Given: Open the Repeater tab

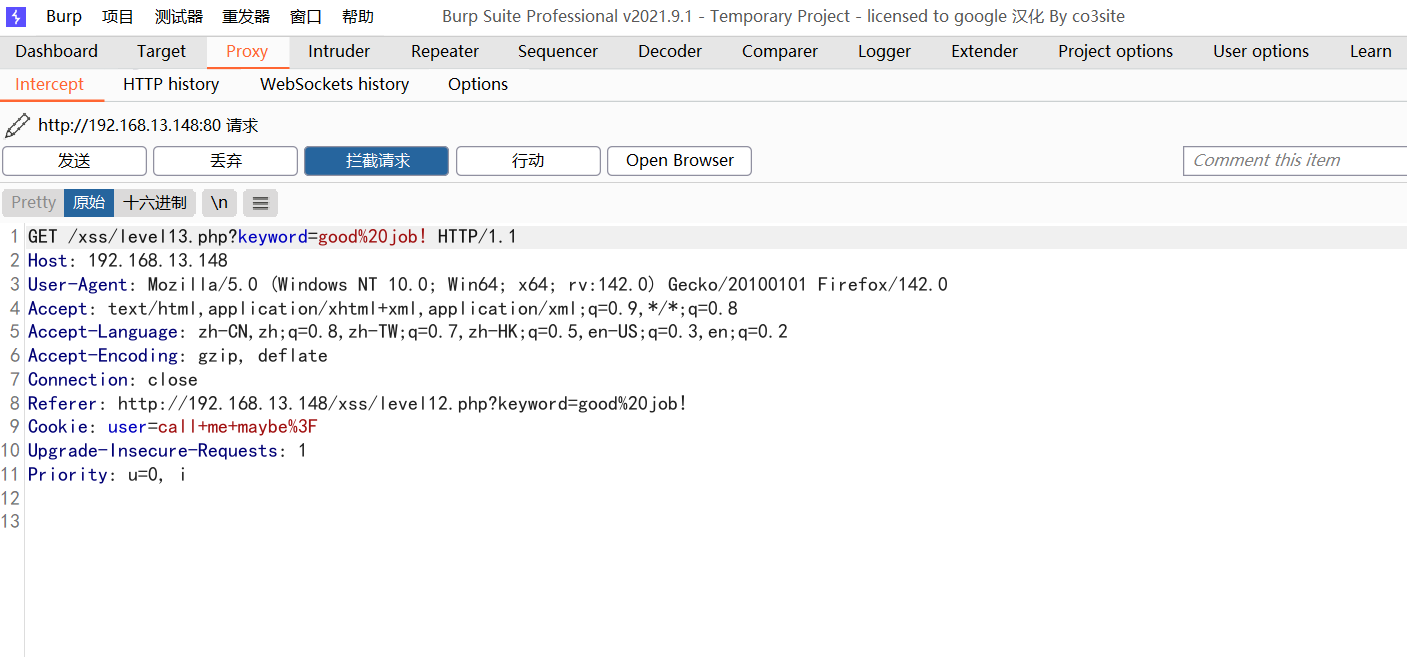Looking at the screenshot, I should point(445,52).
